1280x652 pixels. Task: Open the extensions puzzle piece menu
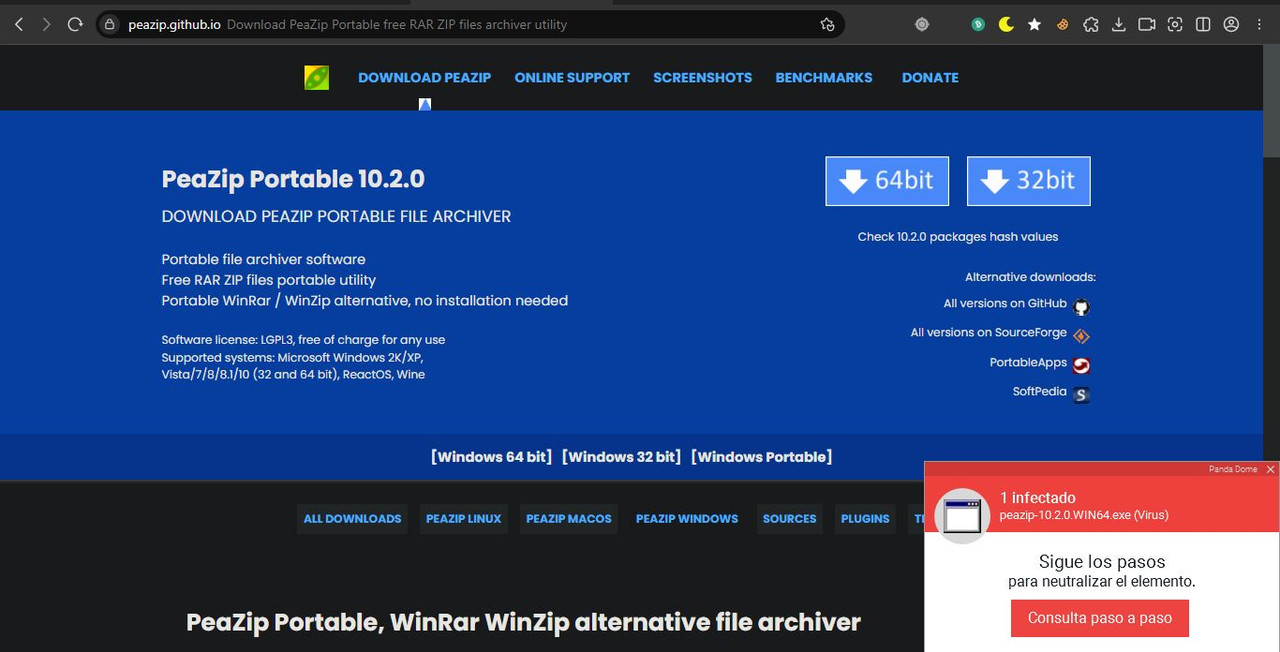1091,24
